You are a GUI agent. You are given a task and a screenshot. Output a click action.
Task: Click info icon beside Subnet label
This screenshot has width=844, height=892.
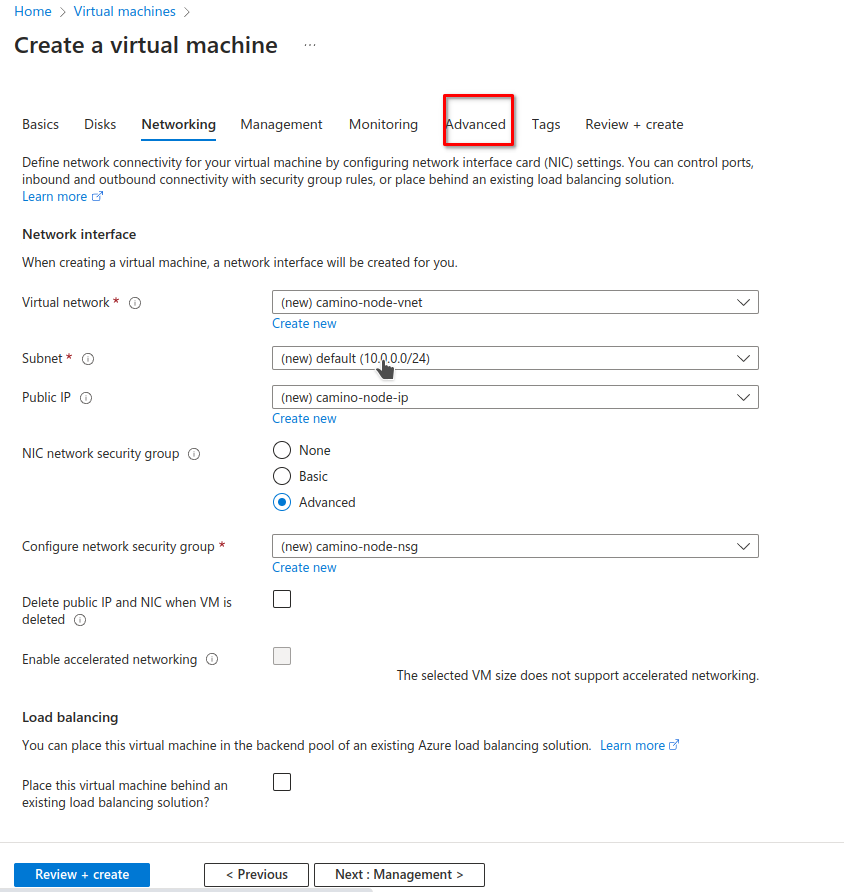(88, 359)
